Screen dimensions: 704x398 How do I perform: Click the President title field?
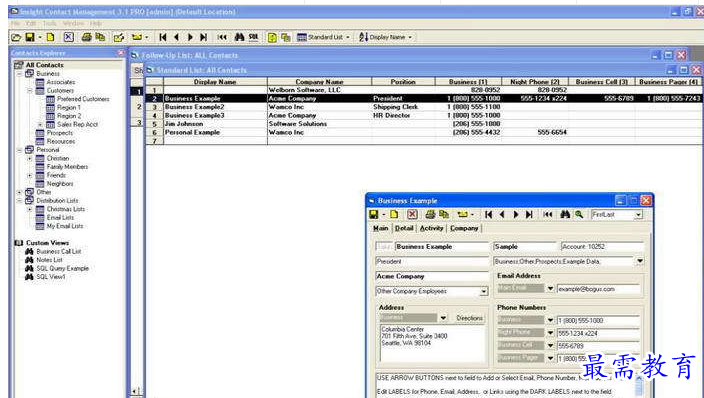point(431,261)
